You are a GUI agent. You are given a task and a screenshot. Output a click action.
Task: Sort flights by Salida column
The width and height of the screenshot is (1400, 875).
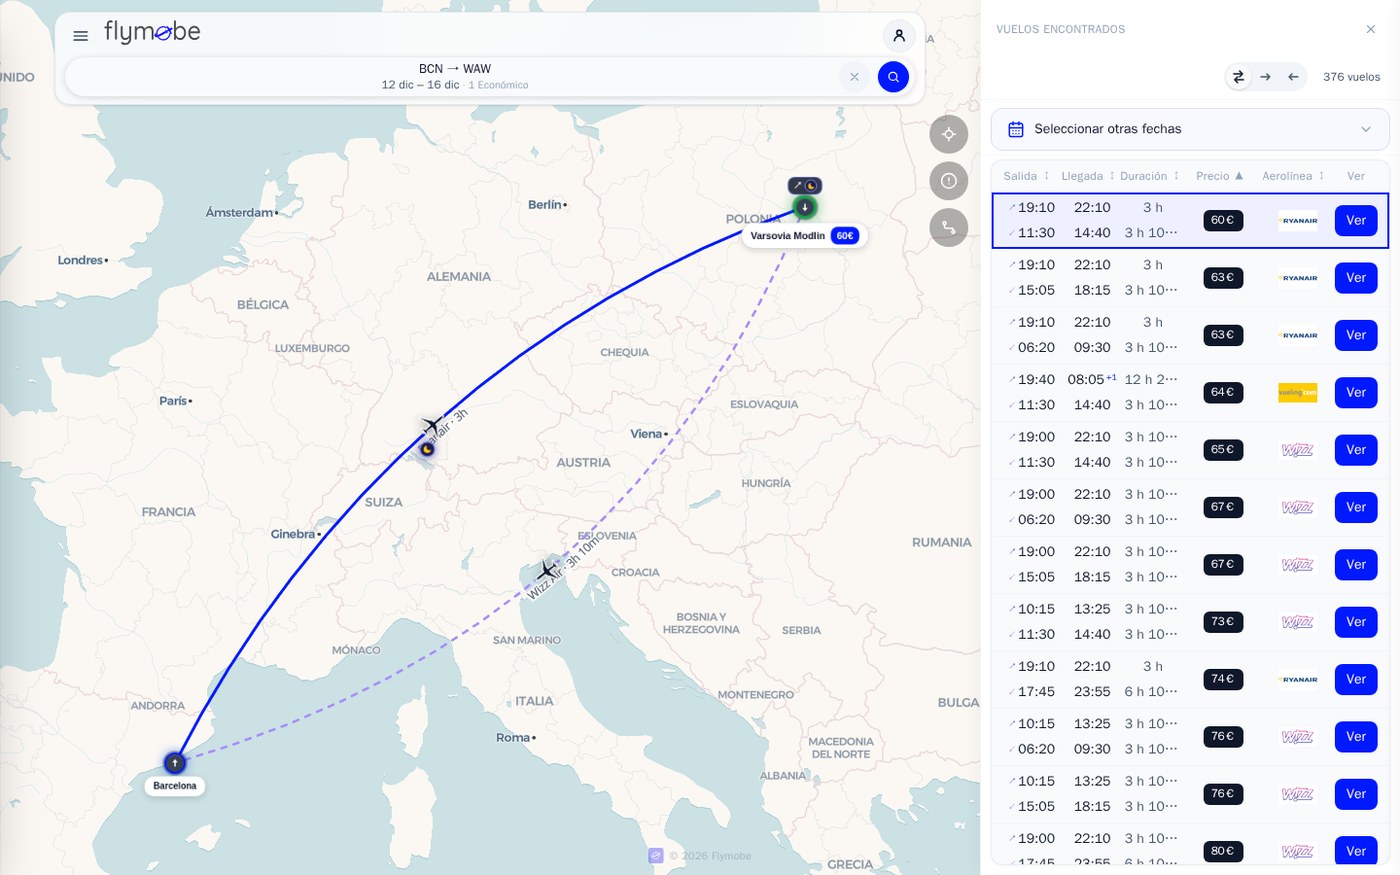pos(1026,176)
